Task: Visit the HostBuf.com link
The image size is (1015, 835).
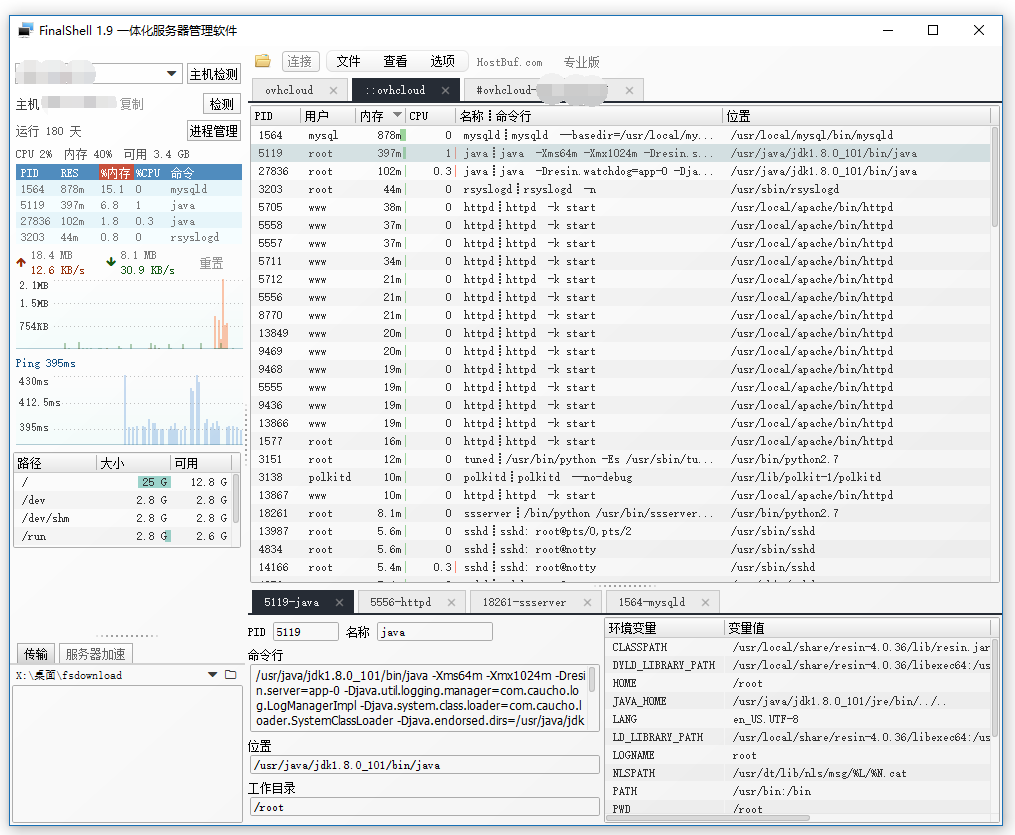Action: (509, 61)
